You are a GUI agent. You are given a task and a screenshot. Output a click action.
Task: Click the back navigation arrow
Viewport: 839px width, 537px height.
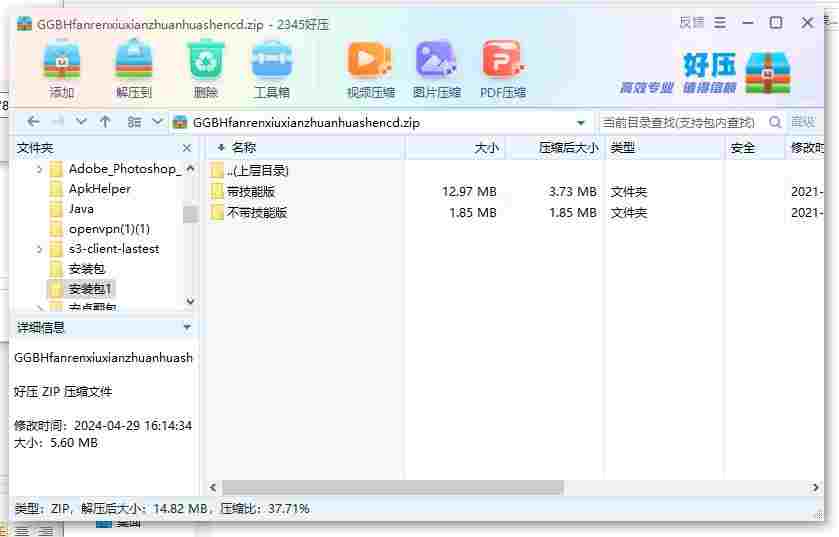33,122
